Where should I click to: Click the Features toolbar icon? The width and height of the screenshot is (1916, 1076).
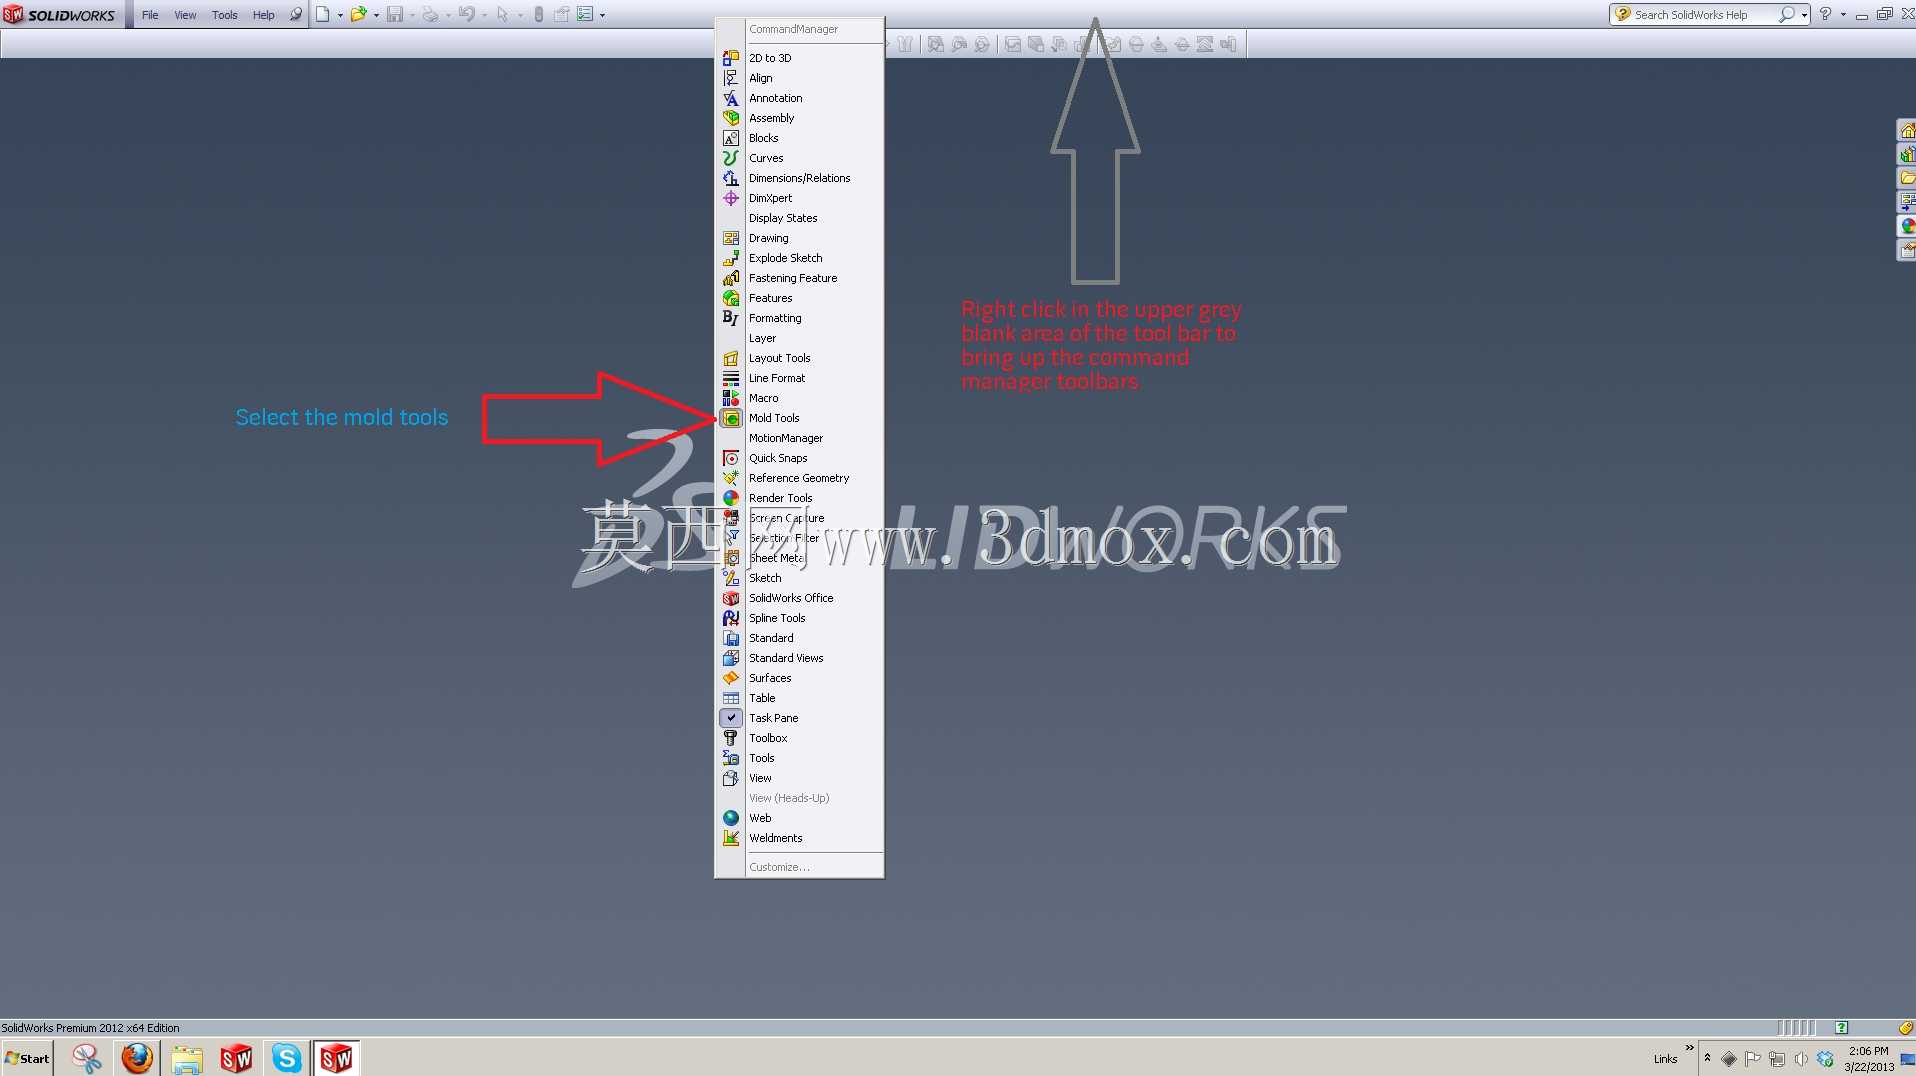coord(731,298)
